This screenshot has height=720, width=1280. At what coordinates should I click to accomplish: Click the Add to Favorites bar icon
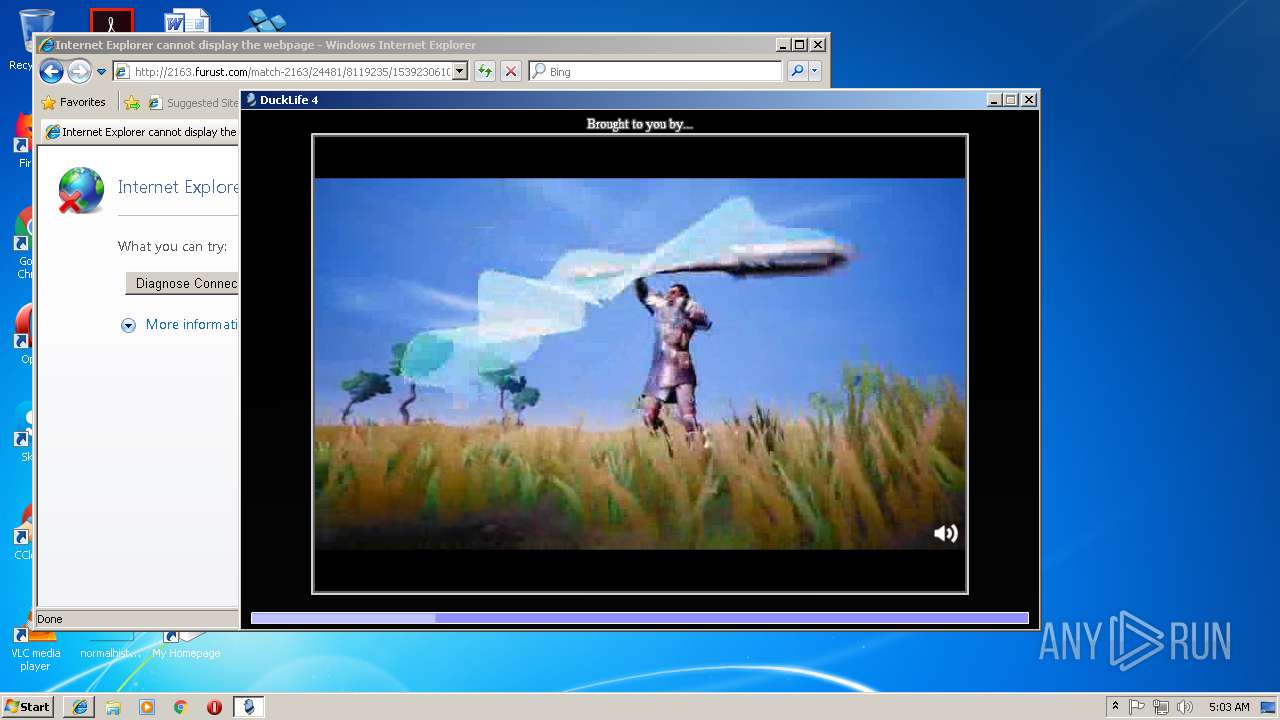pos(132,102)
